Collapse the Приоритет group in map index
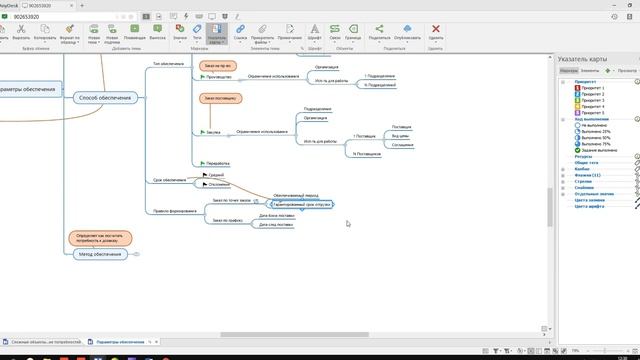 click(x=563, y=82)
